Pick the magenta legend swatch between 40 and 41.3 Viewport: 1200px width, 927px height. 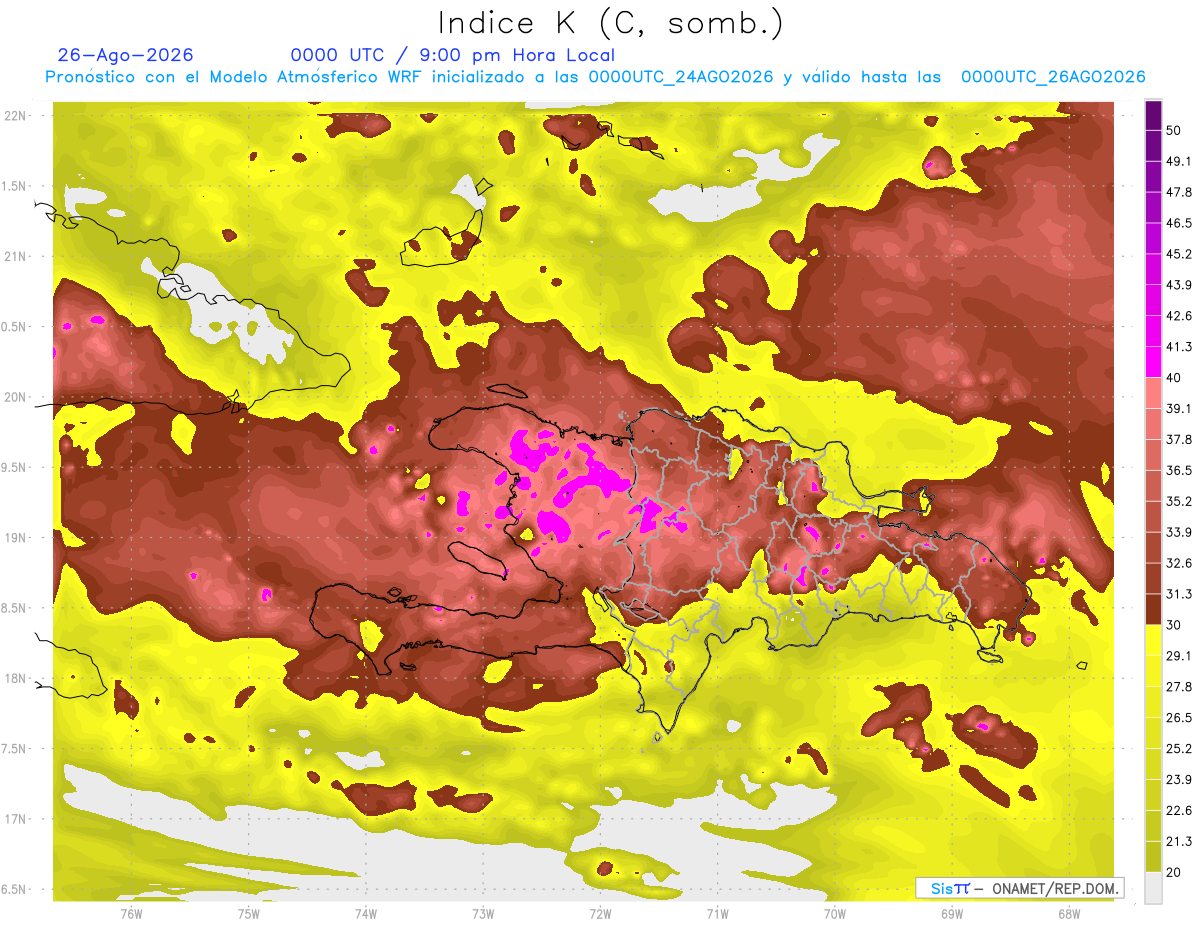[1153, 362]
